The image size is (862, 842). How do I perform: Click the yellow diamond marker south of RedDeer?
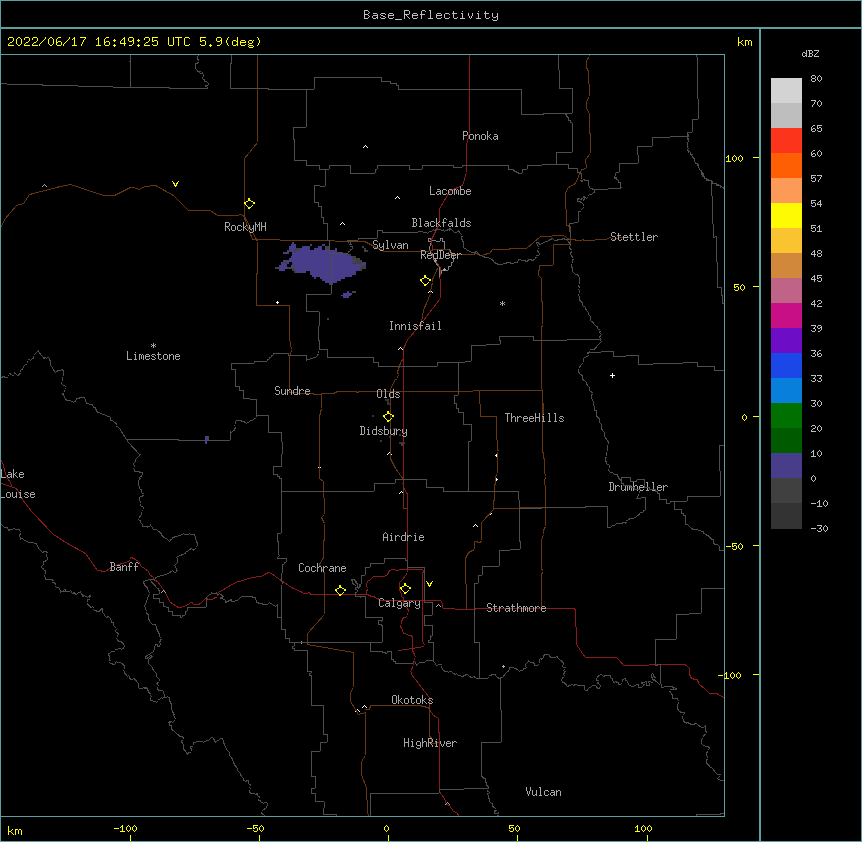(x=425, y=281)
